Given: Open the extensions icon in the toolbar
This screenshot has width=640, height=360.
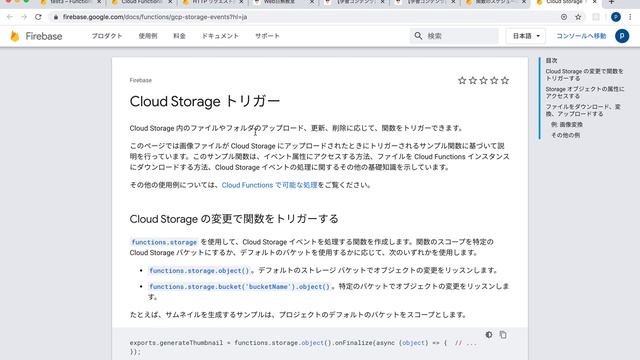Looking at the screenshot, I should tap(596, 17).
